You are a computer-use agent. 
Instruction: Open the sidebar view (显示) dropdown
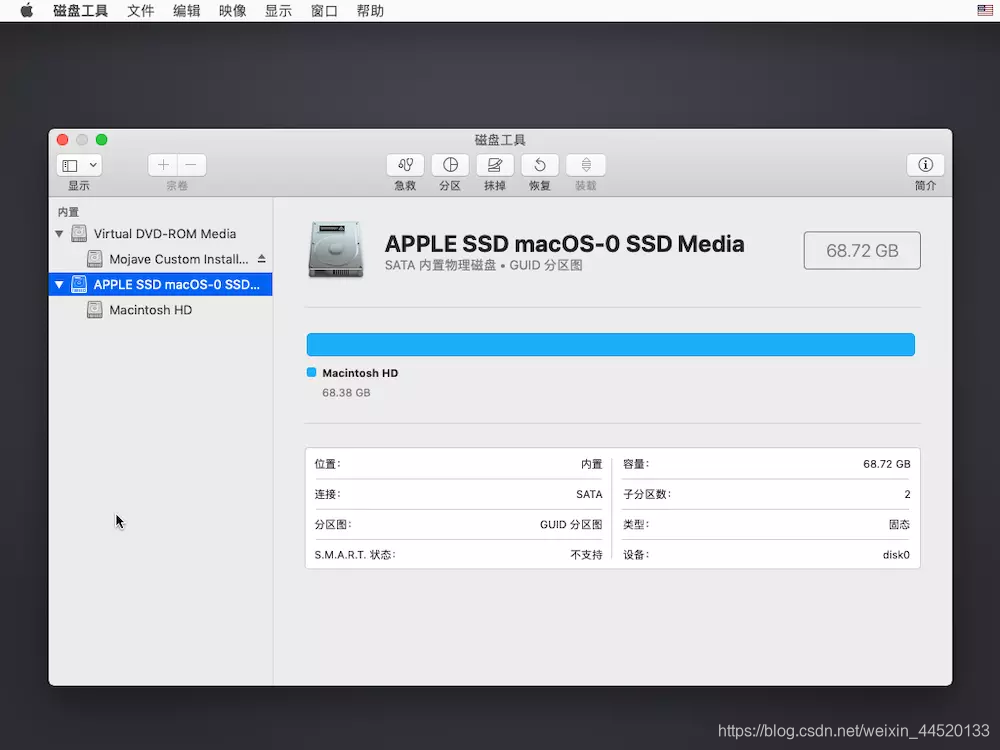[79, 165]
